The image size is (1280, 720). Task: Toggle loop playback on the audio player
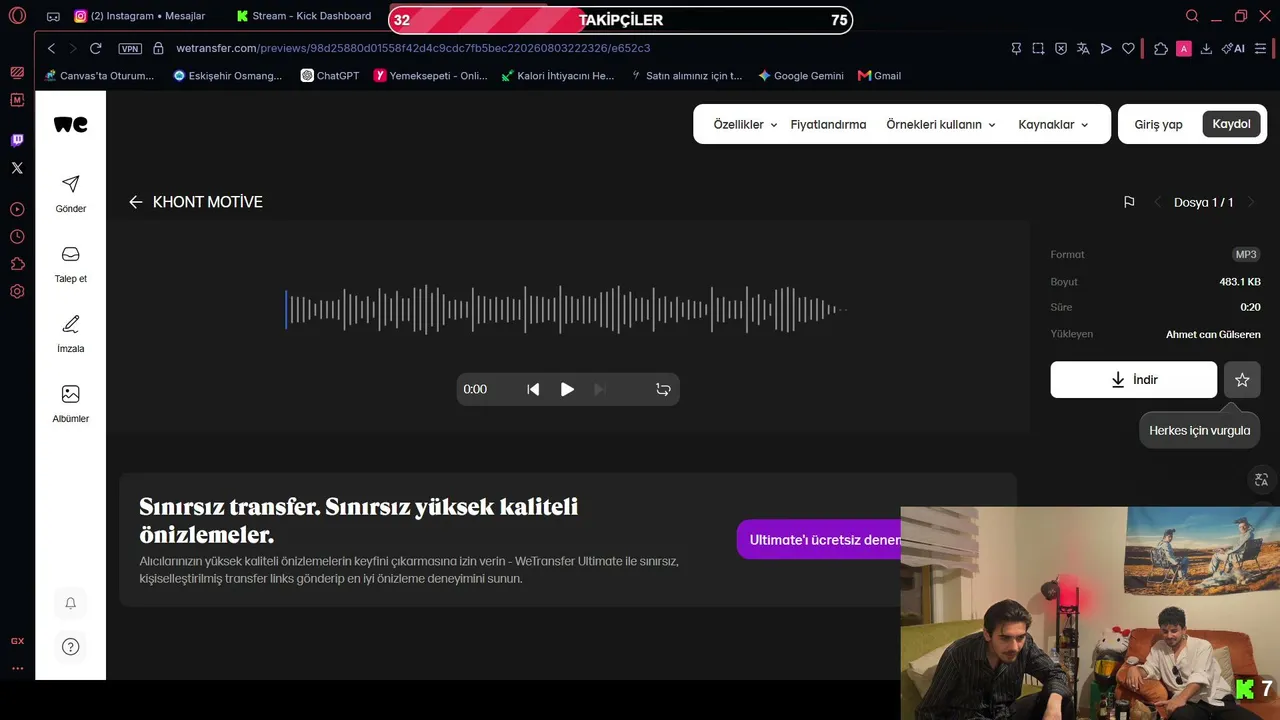(x=663, y=389)
